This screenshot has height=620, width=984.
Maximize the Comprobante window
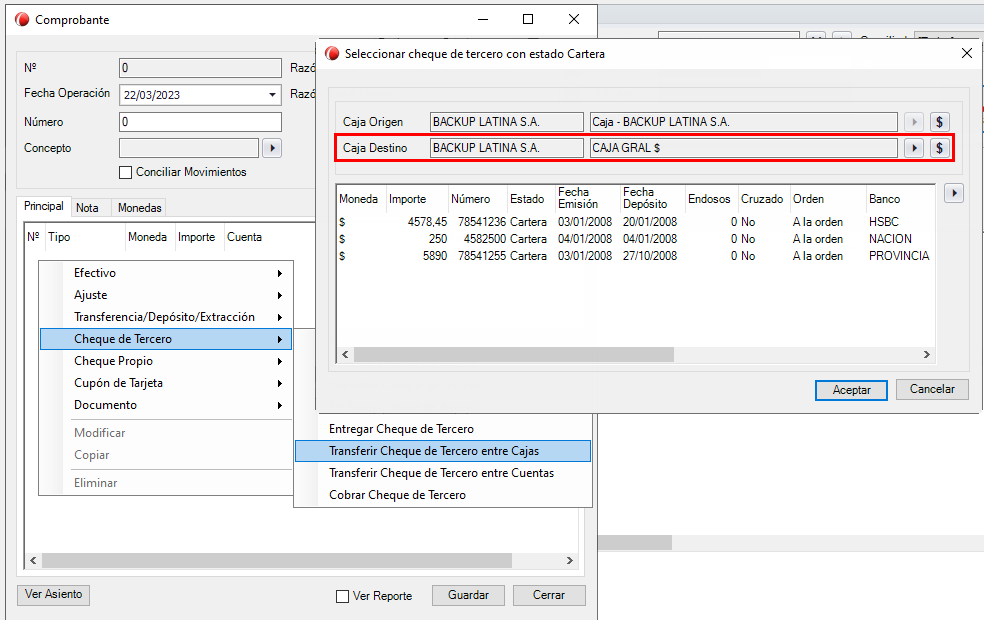pyautogui.click(x=528, y=19)
